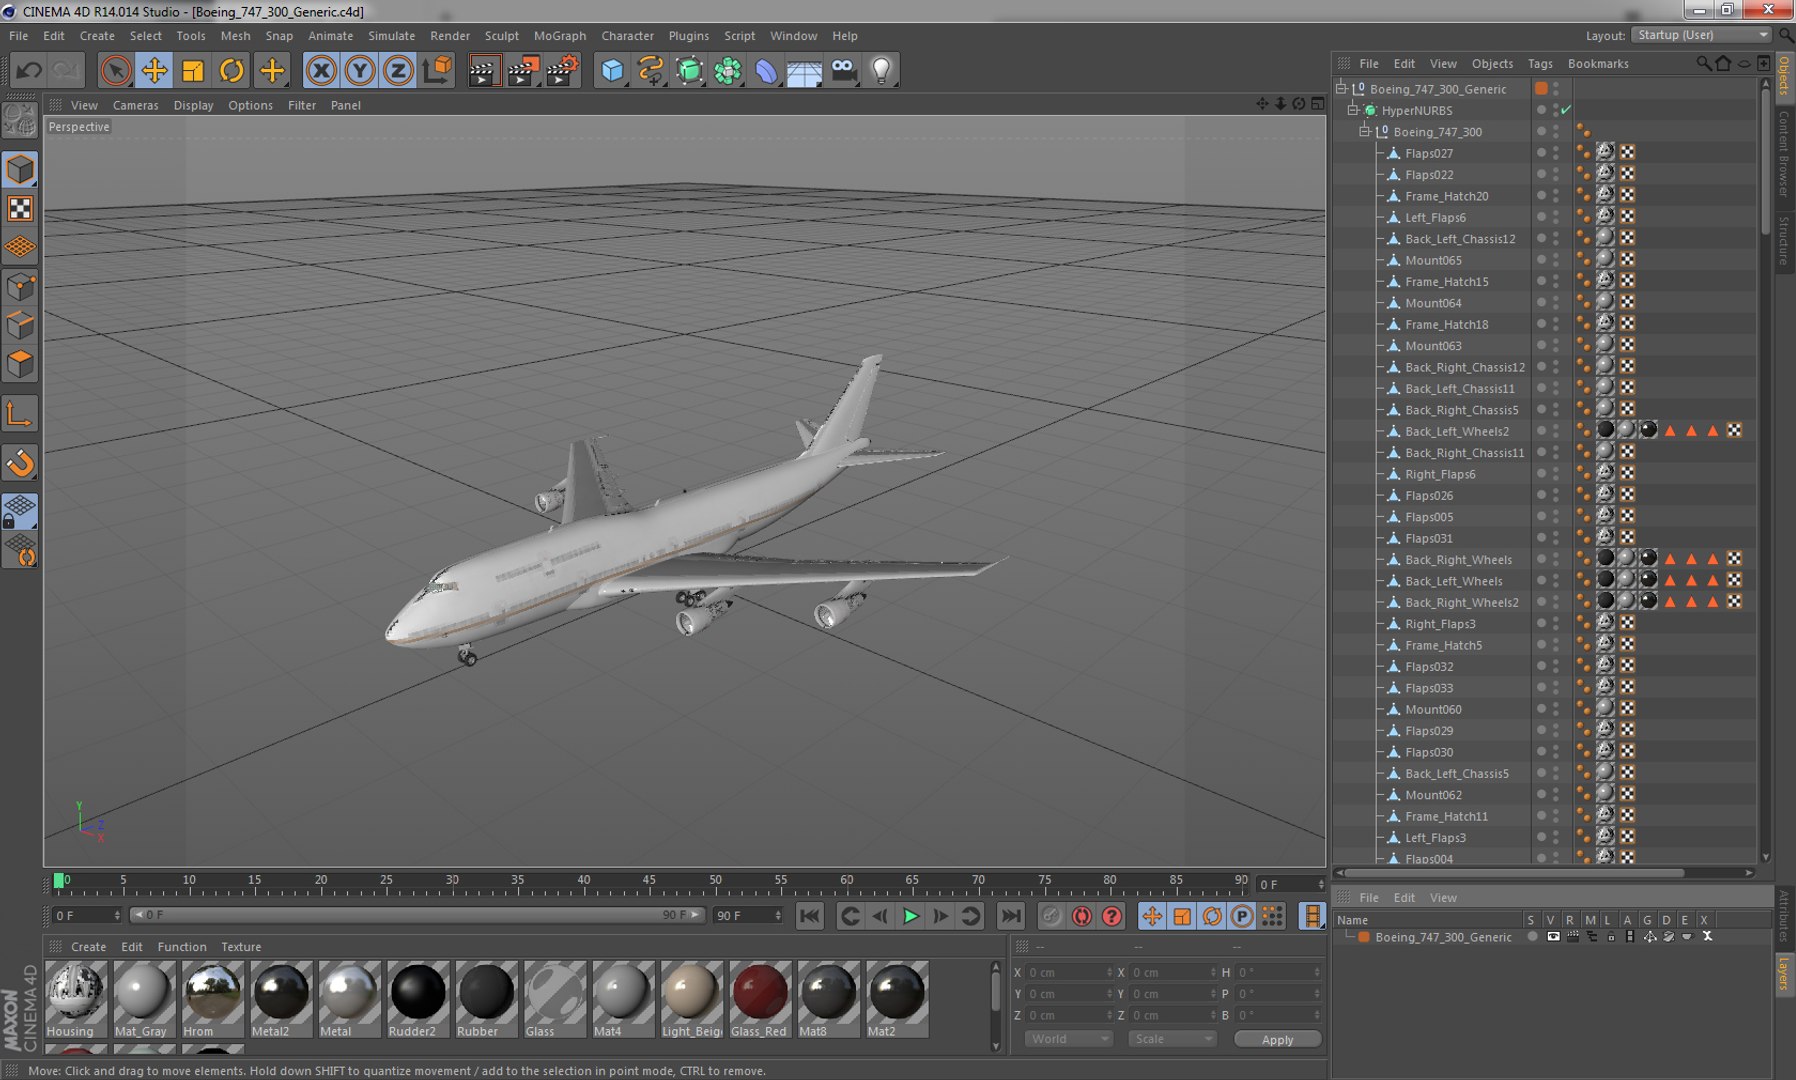Click the HyperNURBS generator icon
Screen dimensions: 1796x1080
click(x=689, y=70)
